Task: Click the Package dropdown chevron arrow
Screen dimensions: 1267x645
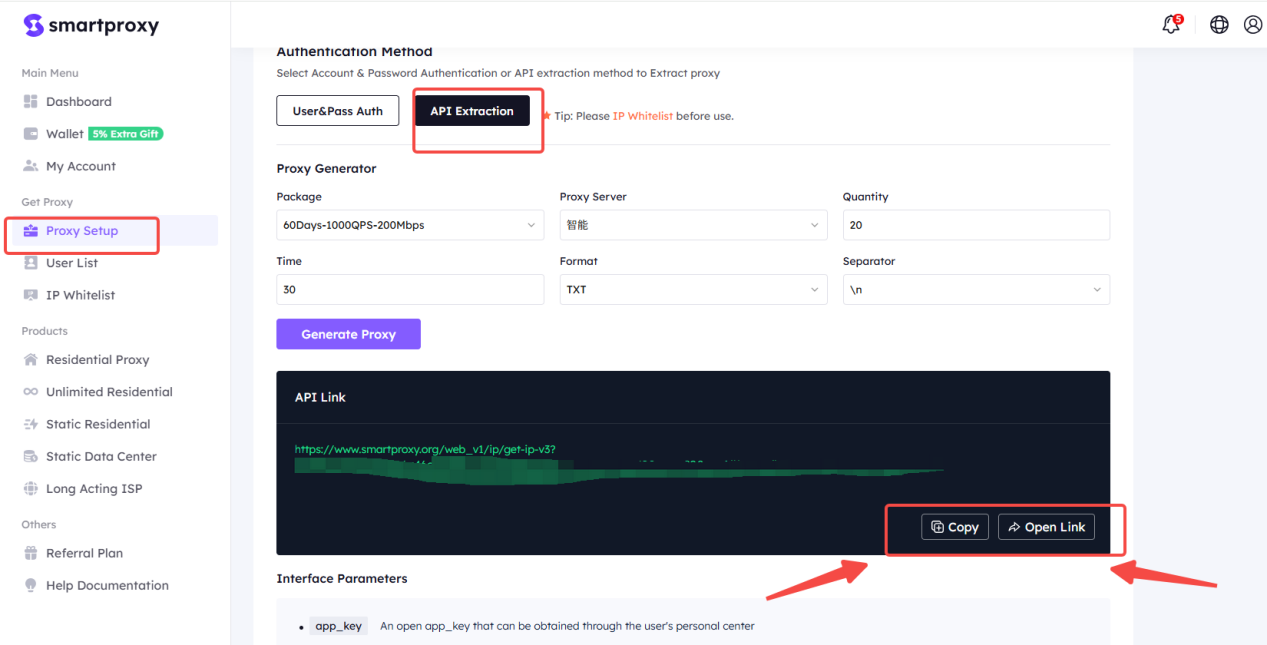Action: (x=530, y=226)
